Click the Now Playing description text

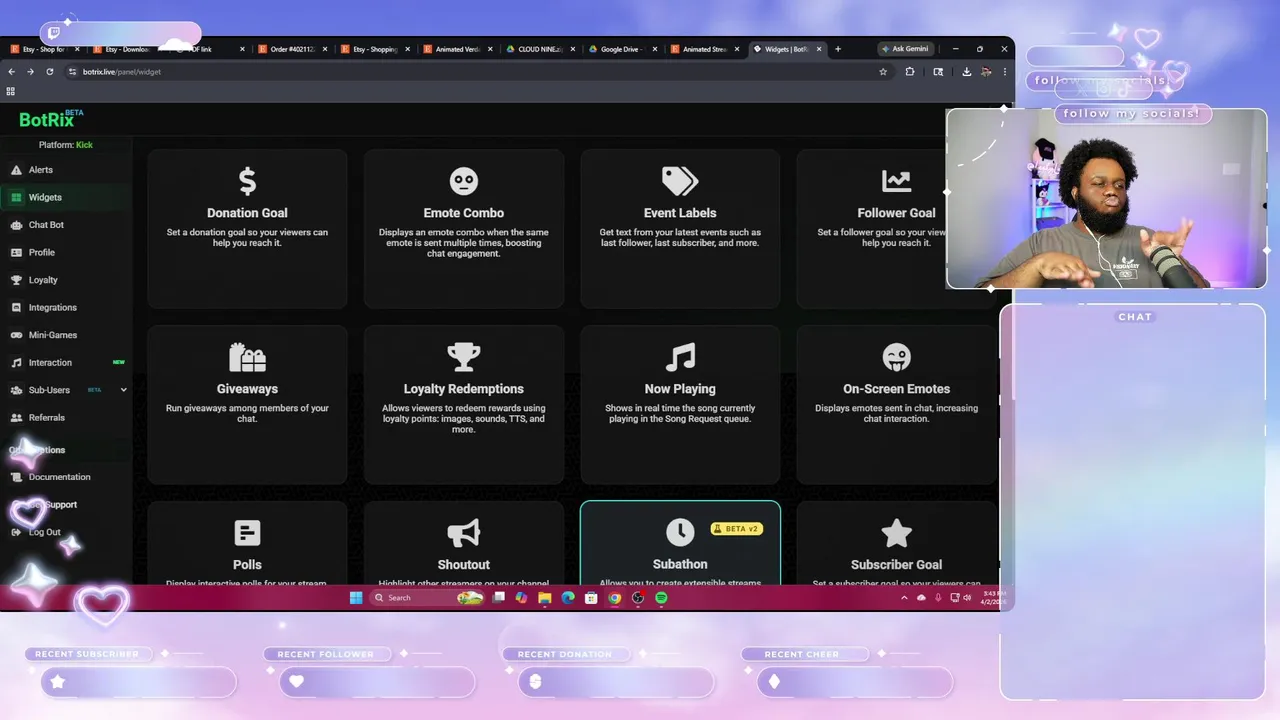tap(680, 413)
